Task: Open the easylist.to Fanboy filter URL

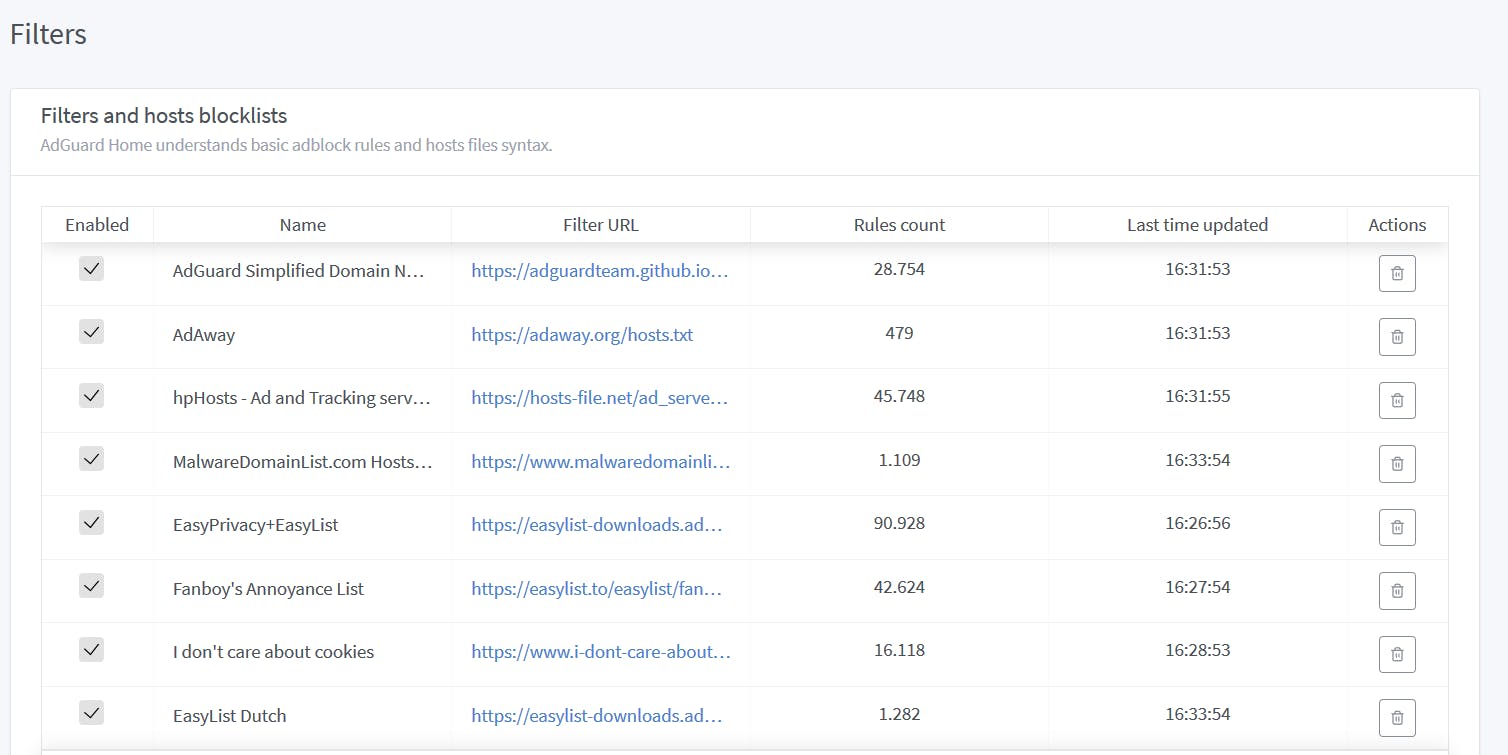Action: [x=596, y=589]
